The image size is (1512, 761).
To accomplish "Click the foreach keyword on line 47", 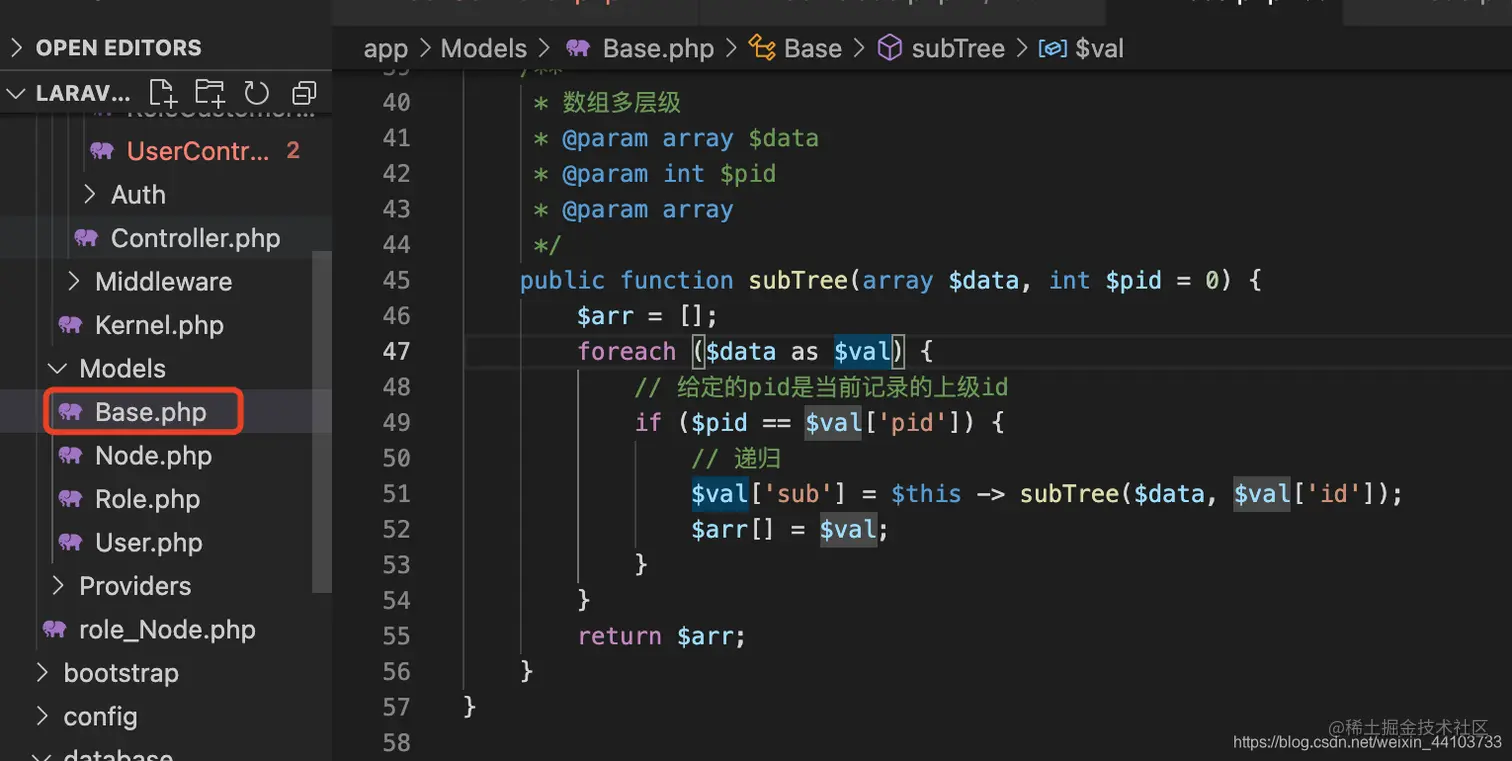I will [x=627, y=351].
